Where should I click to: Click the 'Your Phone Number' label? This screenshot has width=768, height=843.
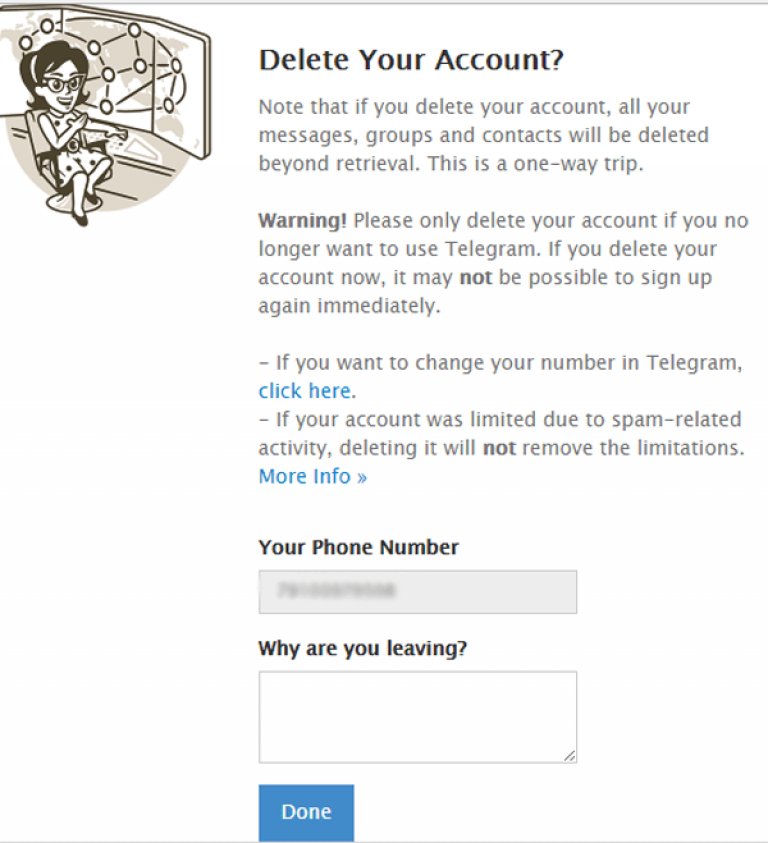(359, 547)
